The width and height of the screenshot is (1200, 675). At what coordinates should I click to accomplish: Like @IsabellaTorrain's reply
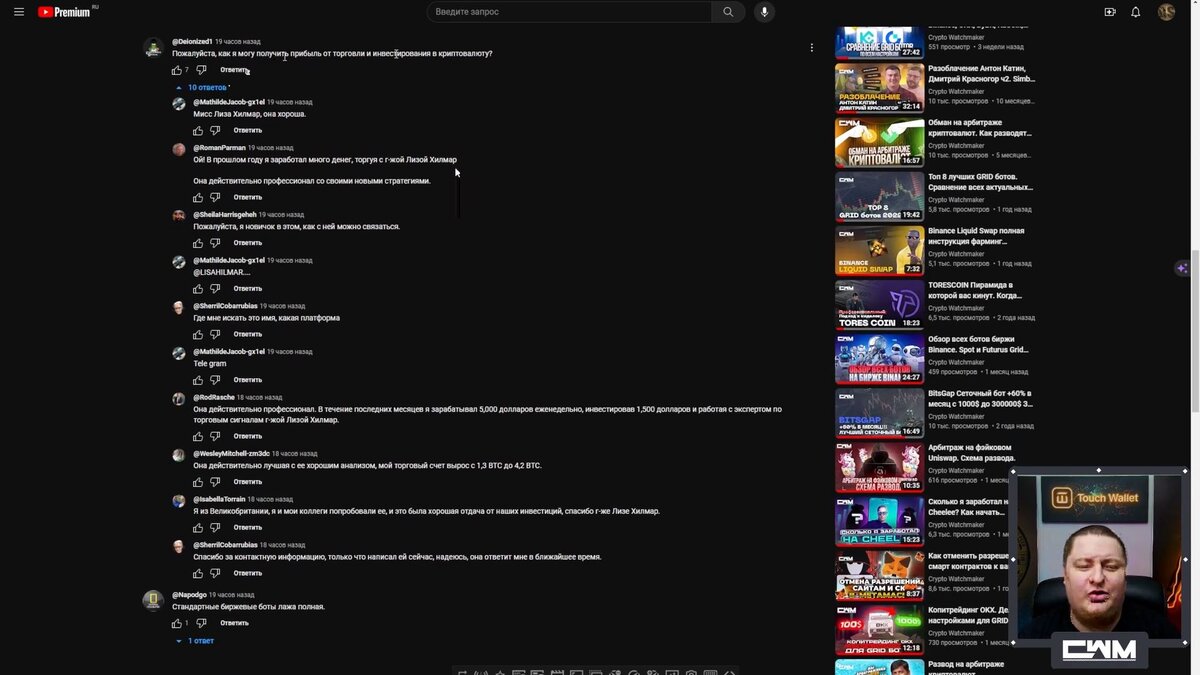point(198,527)
